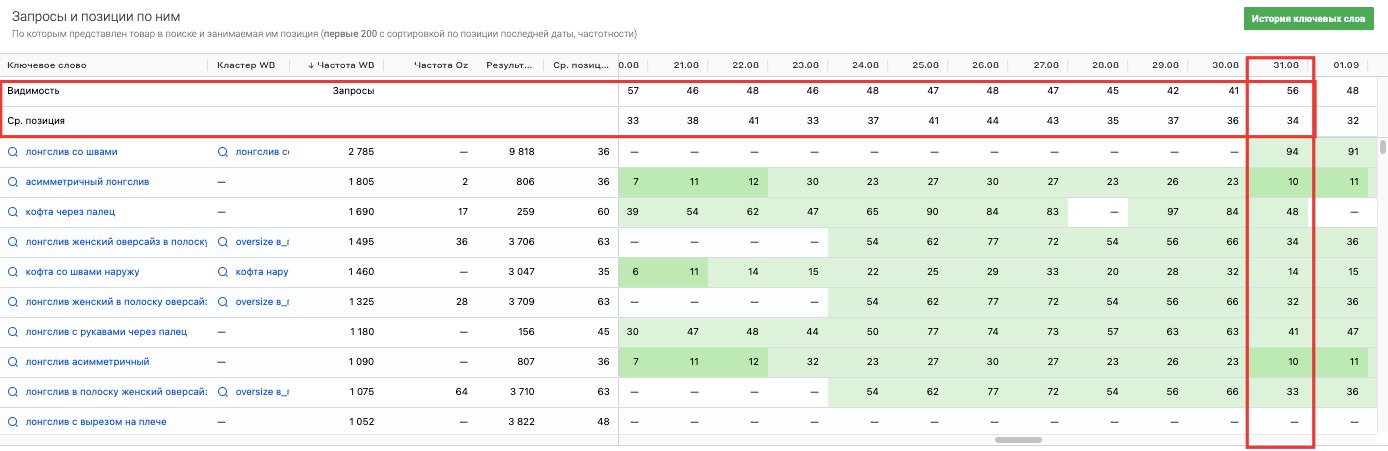Screen dimensions: 1388x451
Task: Click search icon next to "асимметричный лонгслив"
Action: click(x=14, y=182)
